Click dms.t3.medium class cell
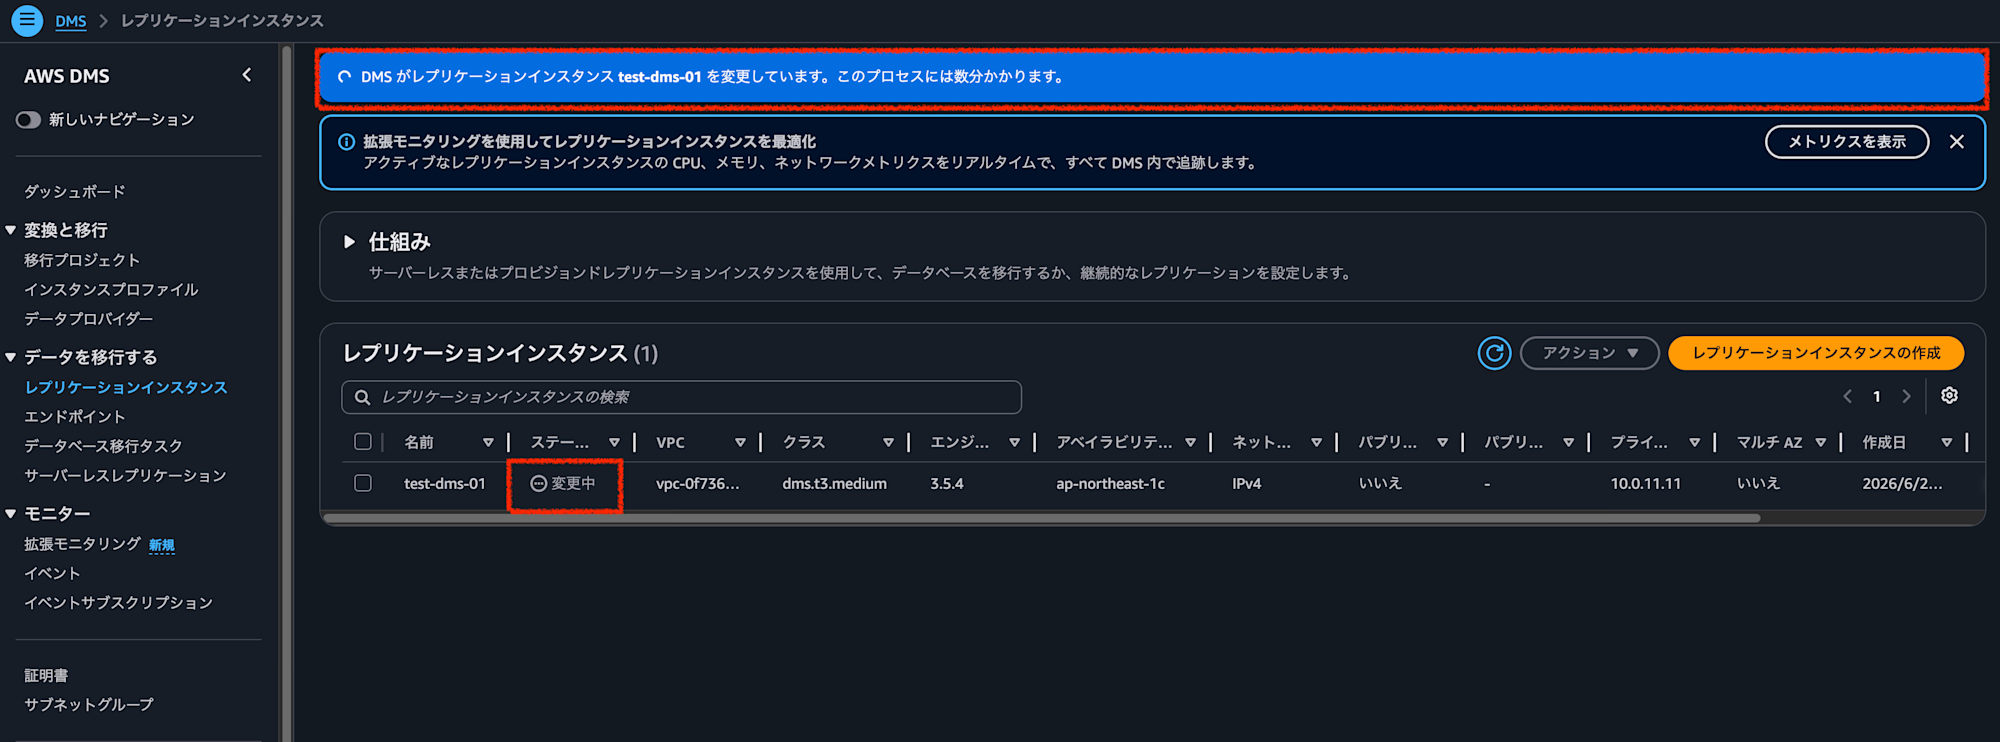The image size is (2000, 742). (x=834, y=484)
